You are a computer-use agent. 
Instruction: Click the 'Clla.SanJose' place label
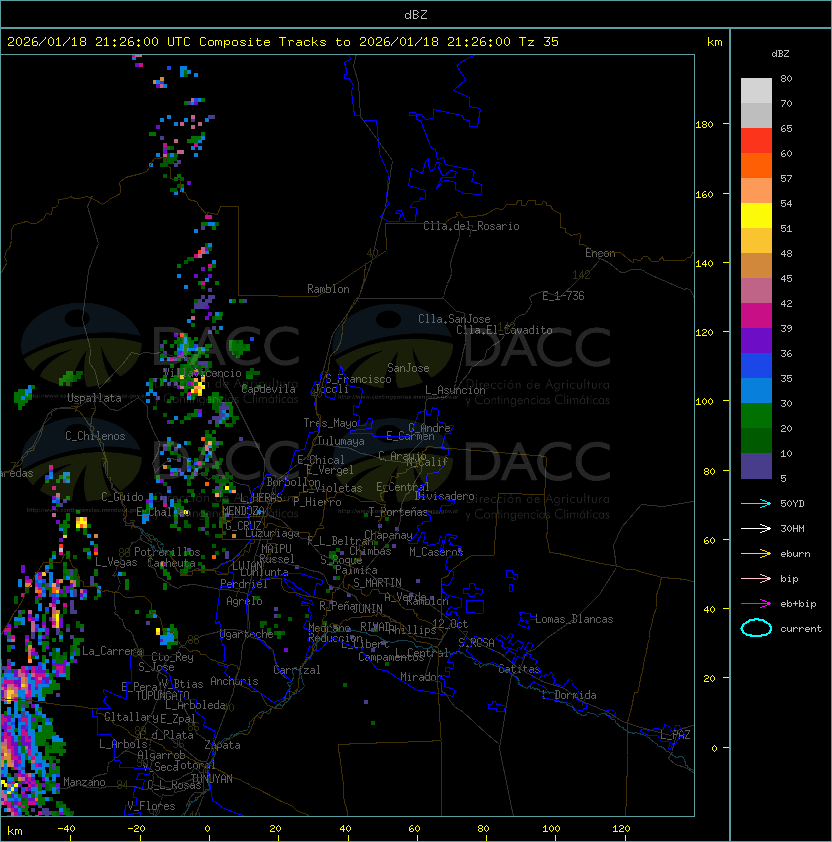point(454,319)
